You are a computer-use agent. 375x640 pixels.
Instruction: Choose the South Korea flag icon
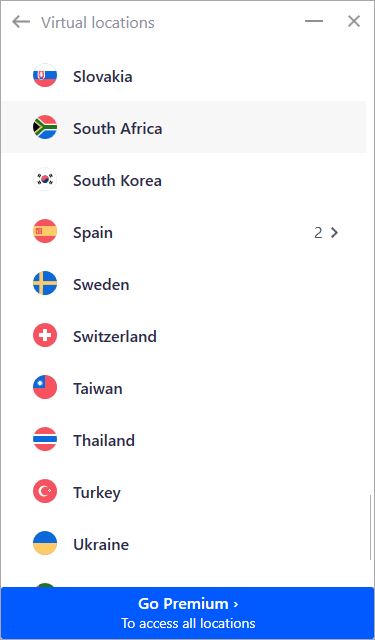tap(45, 180)
